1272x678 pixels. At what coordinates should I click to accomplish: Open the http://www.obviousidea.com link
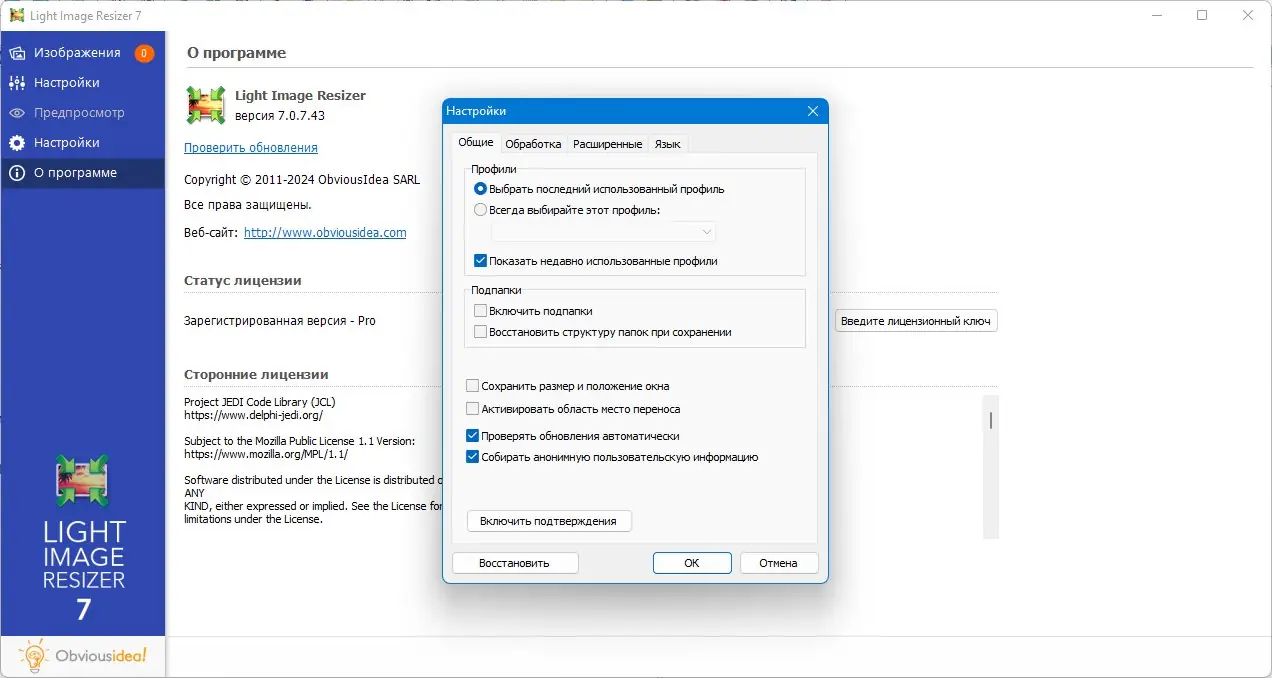pyautogui.click(x=325, y=232)
